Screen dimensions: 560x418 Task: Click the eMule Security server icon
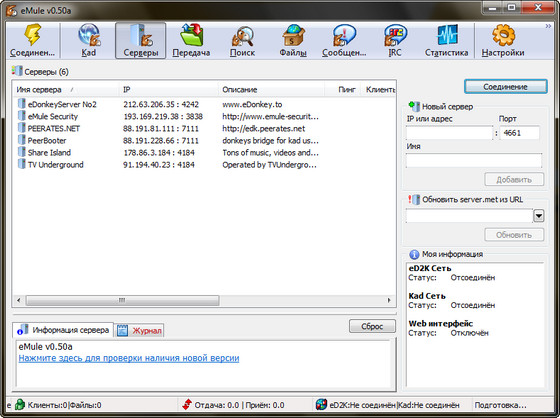click(21, 116)
